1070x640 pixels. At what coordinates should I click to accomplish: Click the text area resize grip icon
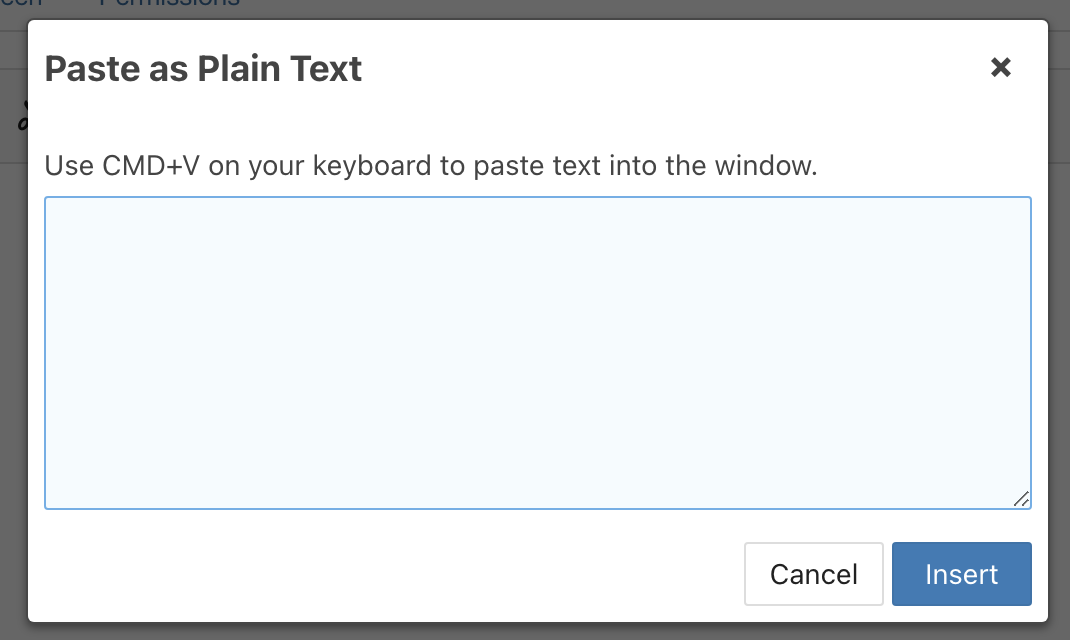pyautogui.click(x=1020, y=498)
